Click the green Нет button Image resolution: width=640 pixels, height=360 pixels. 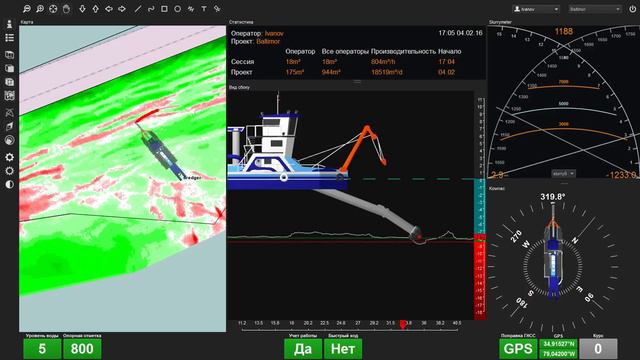coord(343,349)
